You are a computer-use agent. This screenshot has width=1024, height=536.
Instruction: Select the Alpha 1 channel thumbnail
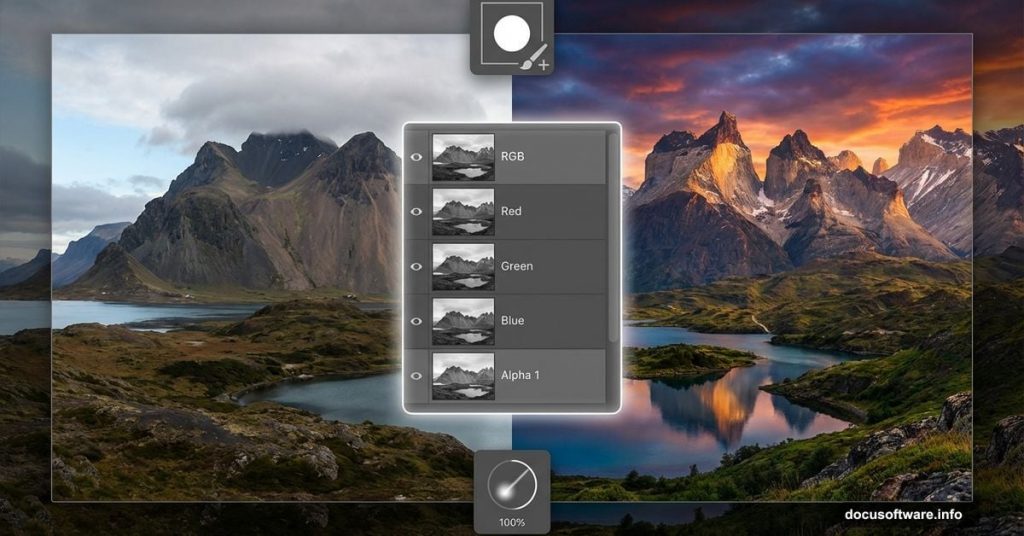[463, 376]
